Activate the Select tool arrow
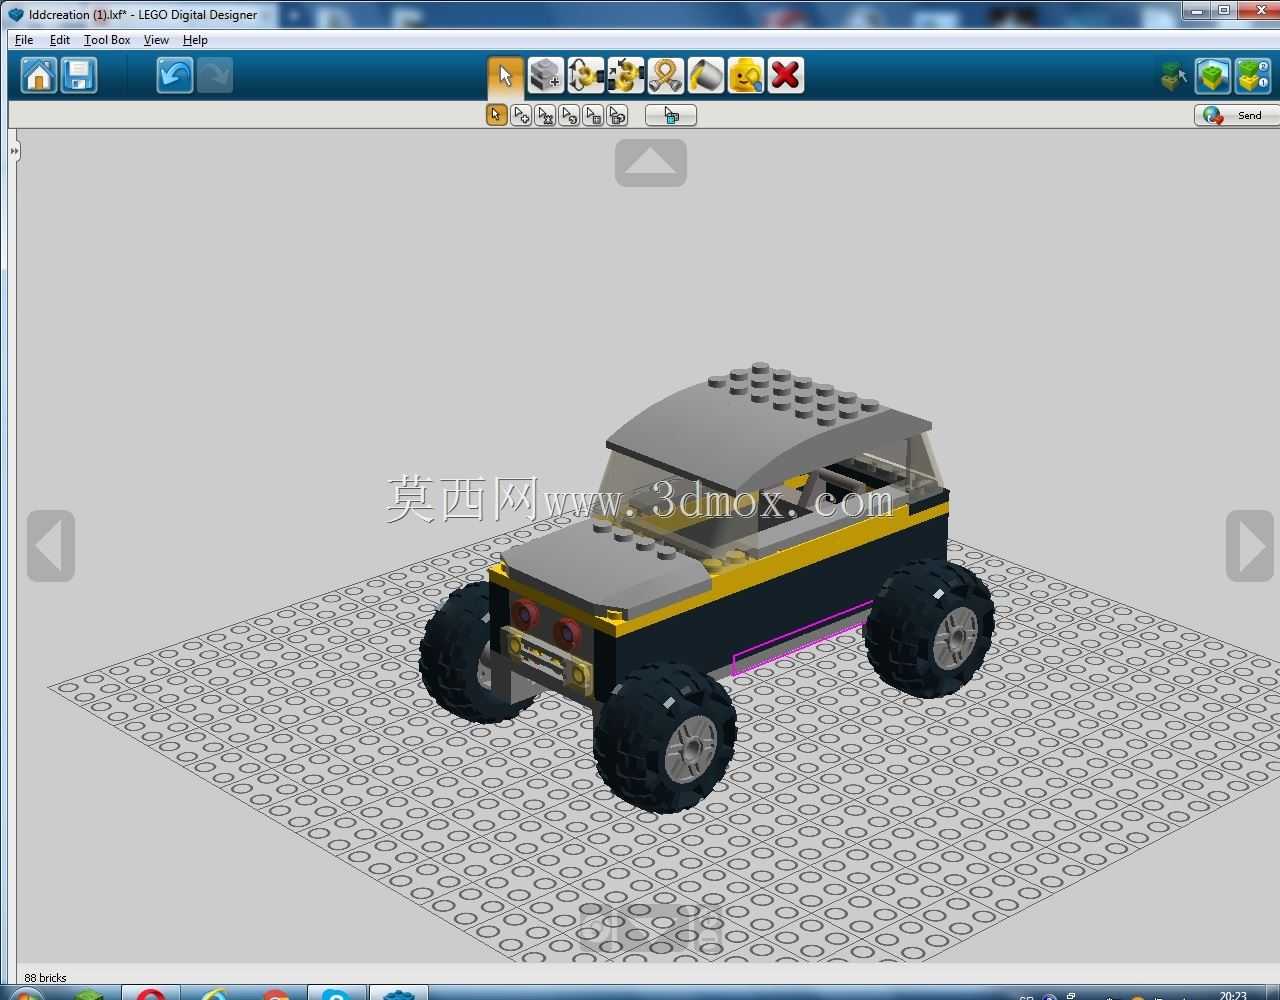This screenshot has width=1280, height=1000. [505, 75]
